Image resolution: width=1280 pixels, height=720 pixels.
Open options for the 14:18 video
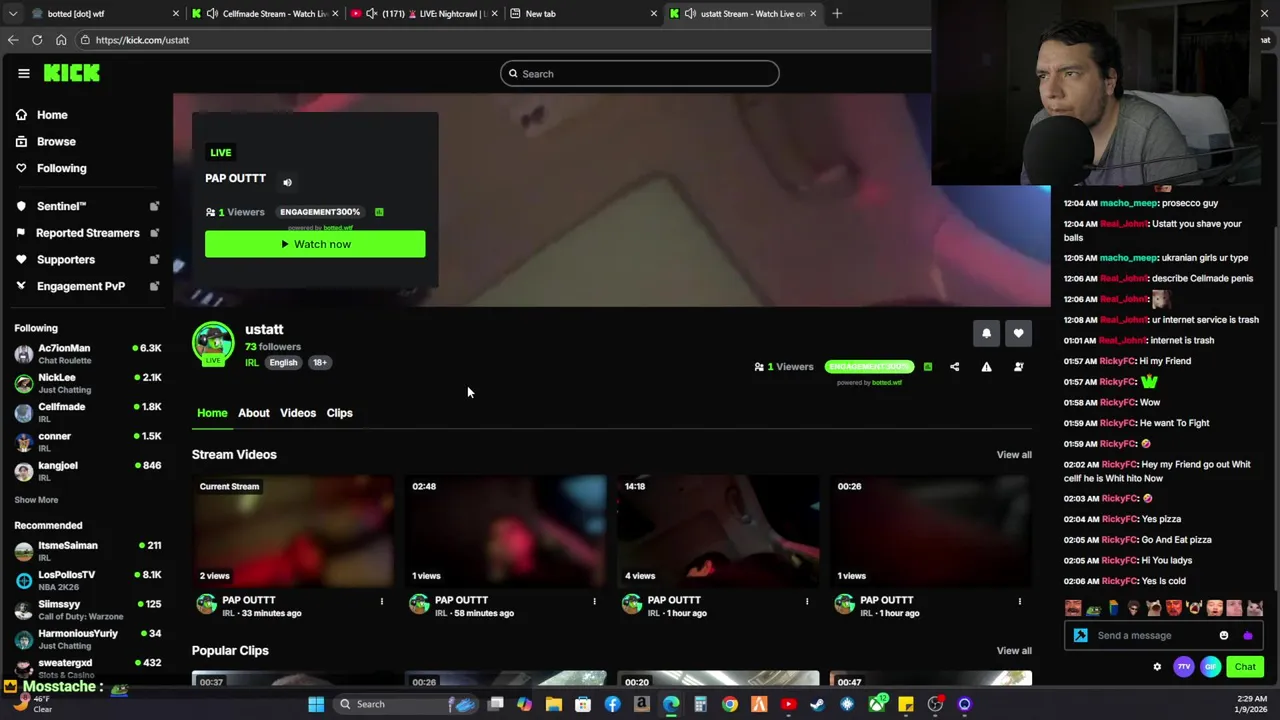807,601
